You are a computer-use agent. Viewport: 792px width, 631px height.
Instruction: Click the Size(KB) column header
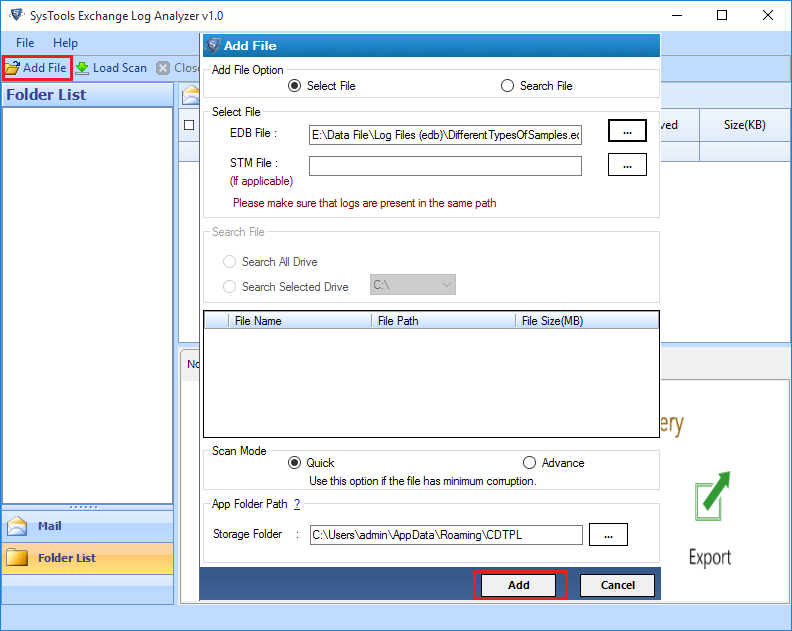tap(745, 125)
